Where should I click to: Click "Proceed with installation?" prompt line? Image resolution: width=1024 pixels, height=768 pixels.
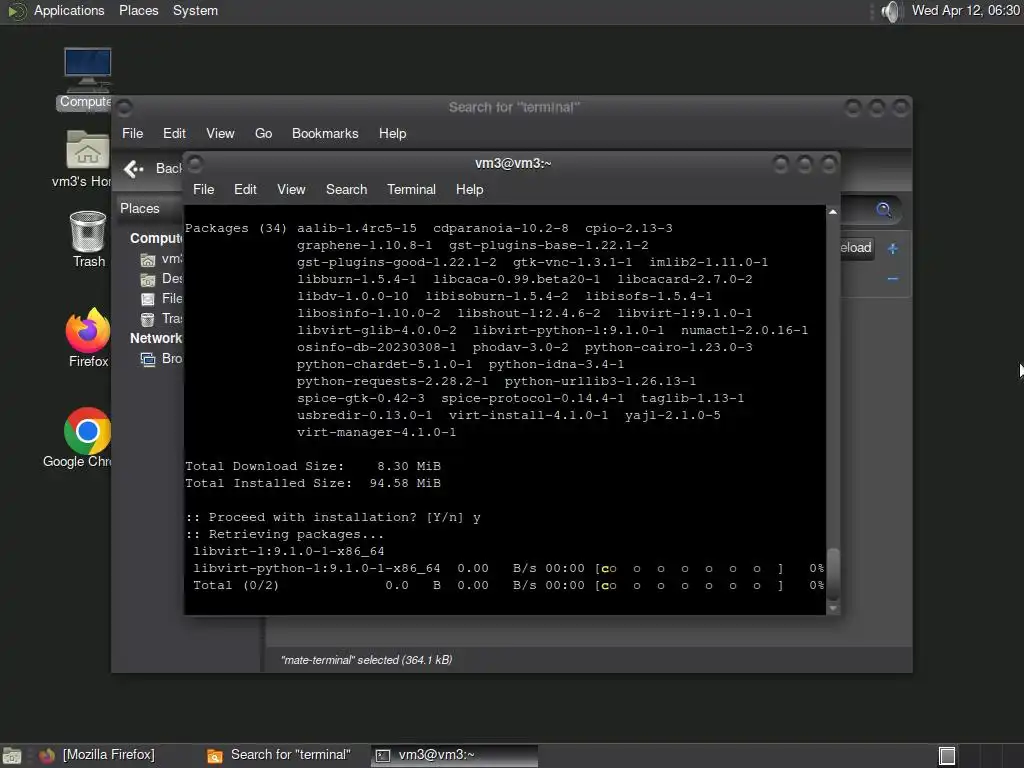click(x=333, y=517)
